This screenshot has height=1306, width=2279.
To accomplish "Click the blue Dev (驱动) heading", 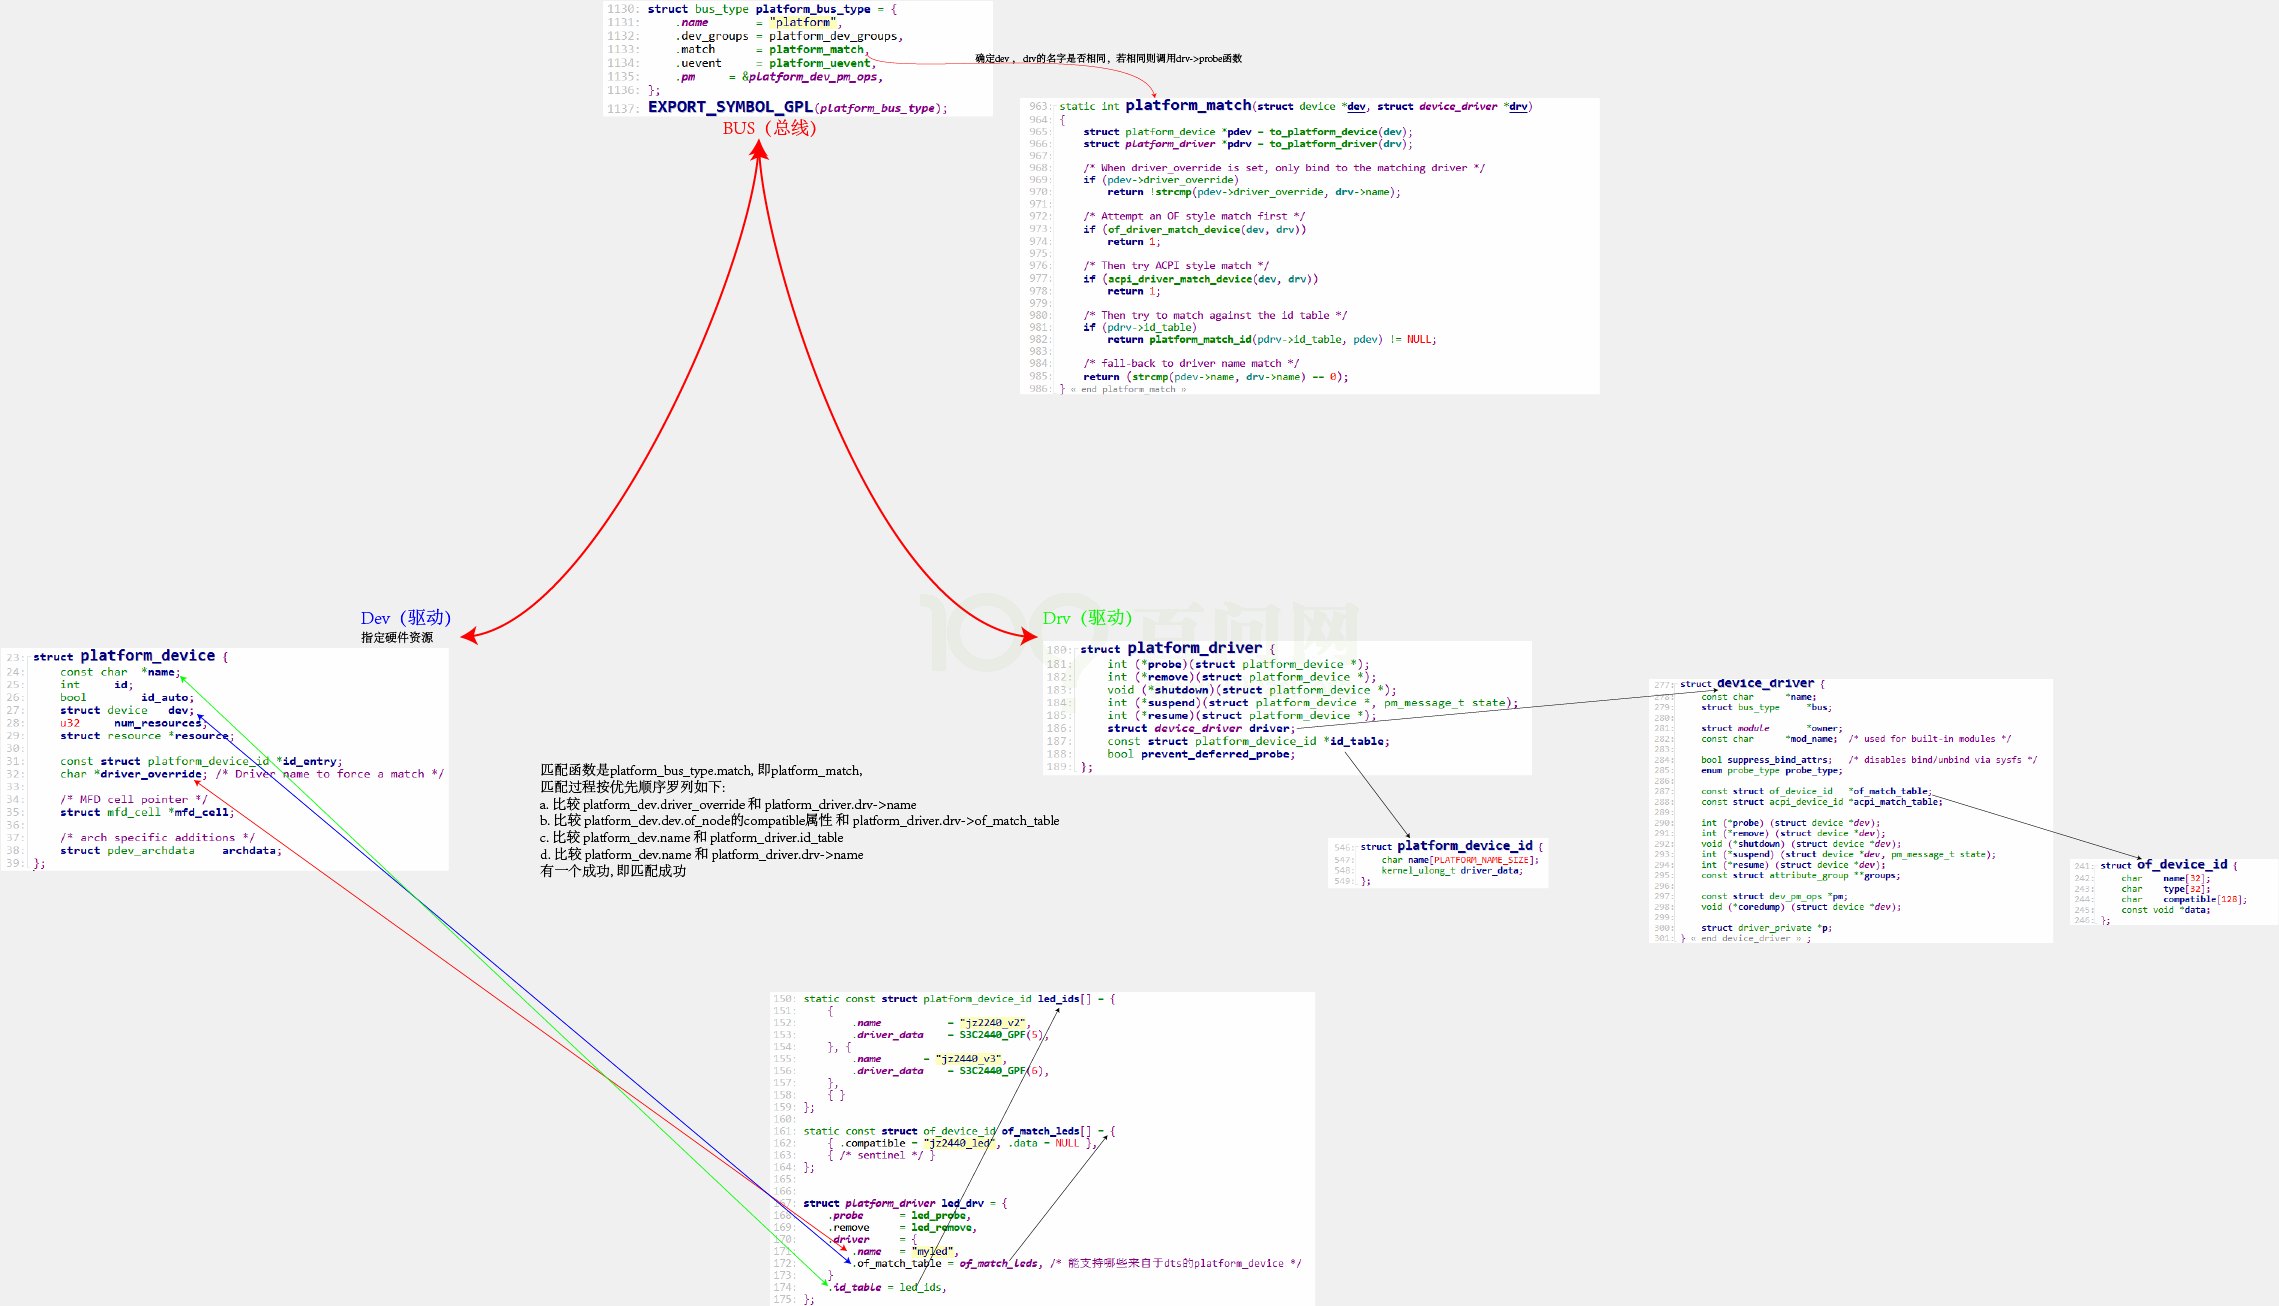I will click(x=405, y=618).
